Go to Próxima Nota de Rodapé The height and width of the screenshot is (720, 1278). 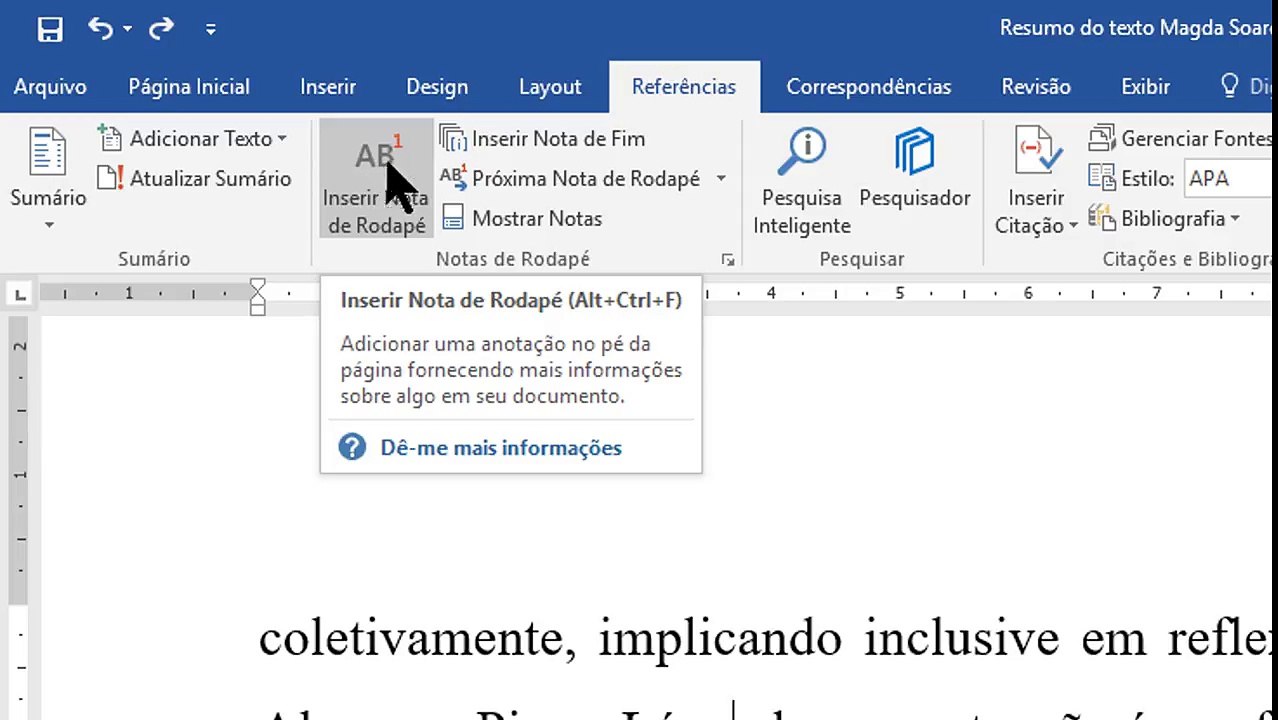click(x=571, y=179)
